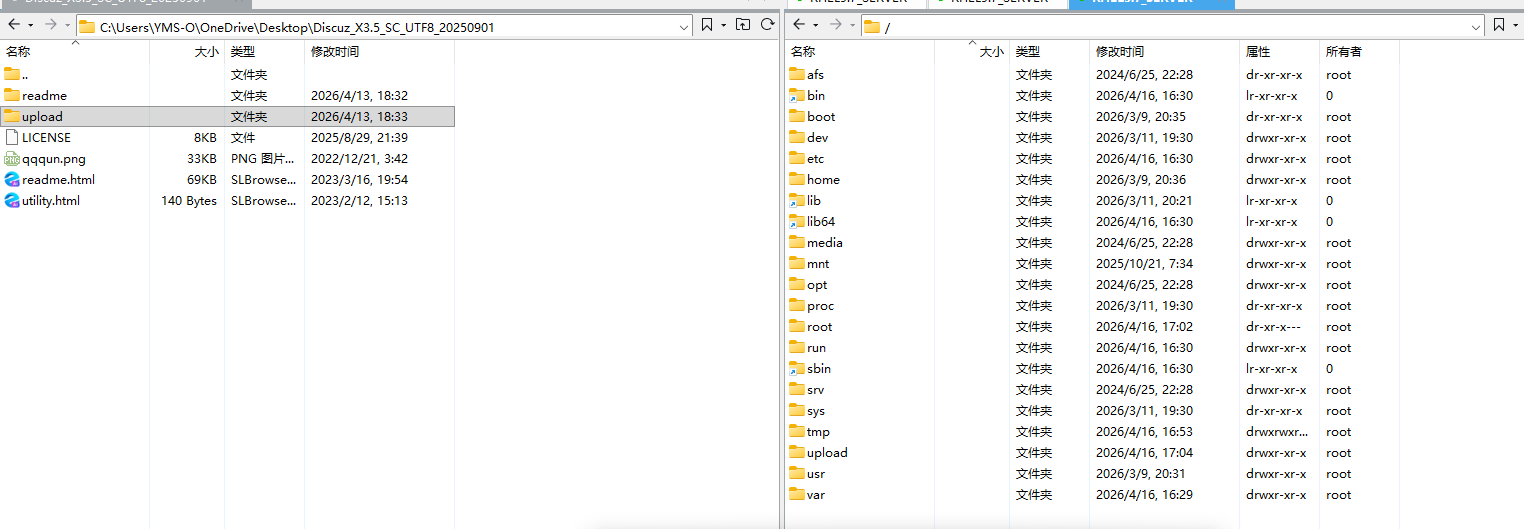The height and width of the screenshot is (529, 1524).
Task: Go forward in the local pane
Action: pos(50,24)
